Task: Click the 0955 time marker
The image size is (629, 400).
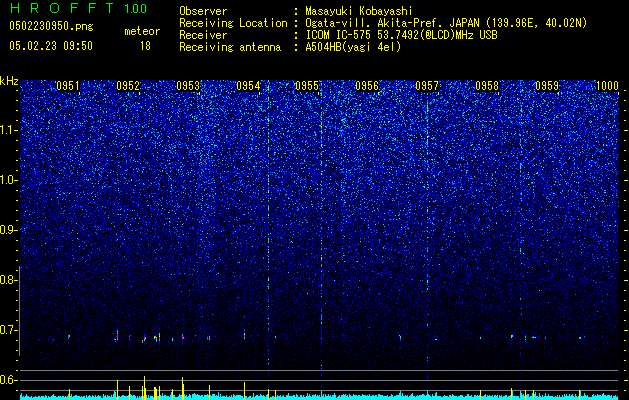Action: point(307,86)
